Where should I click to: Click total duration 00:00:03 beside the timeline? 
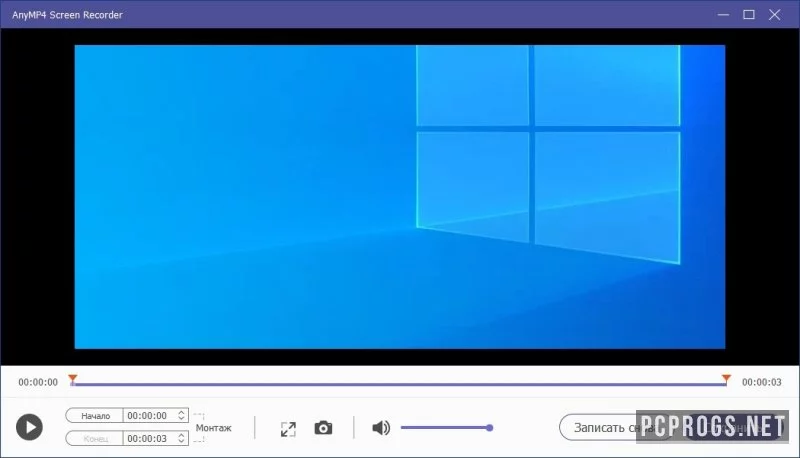(761, 382)
